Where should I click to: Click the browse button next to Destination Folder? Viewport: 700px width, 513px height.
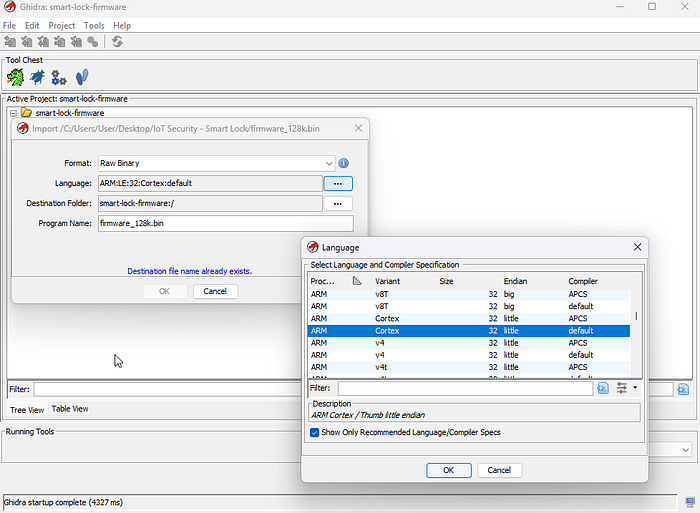click(338, 204)
